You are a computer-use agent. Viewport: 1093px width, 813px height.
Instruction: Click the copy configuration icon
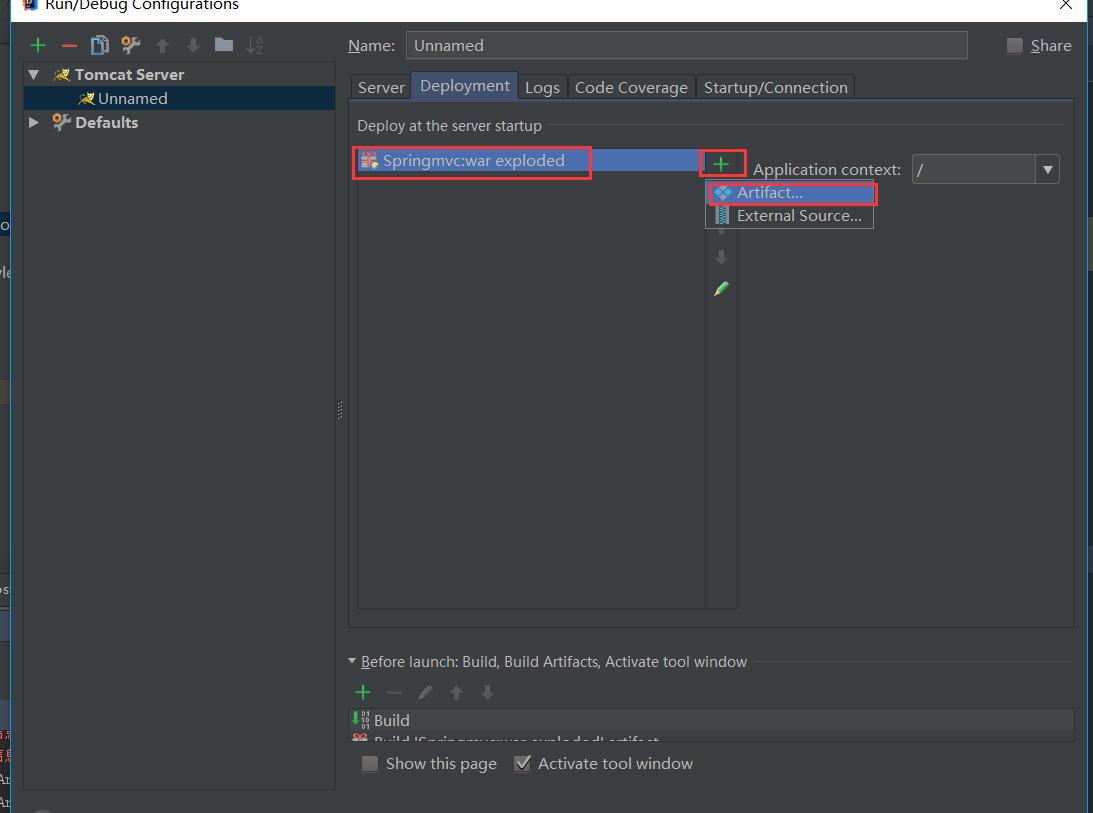[x=99, y=45]
